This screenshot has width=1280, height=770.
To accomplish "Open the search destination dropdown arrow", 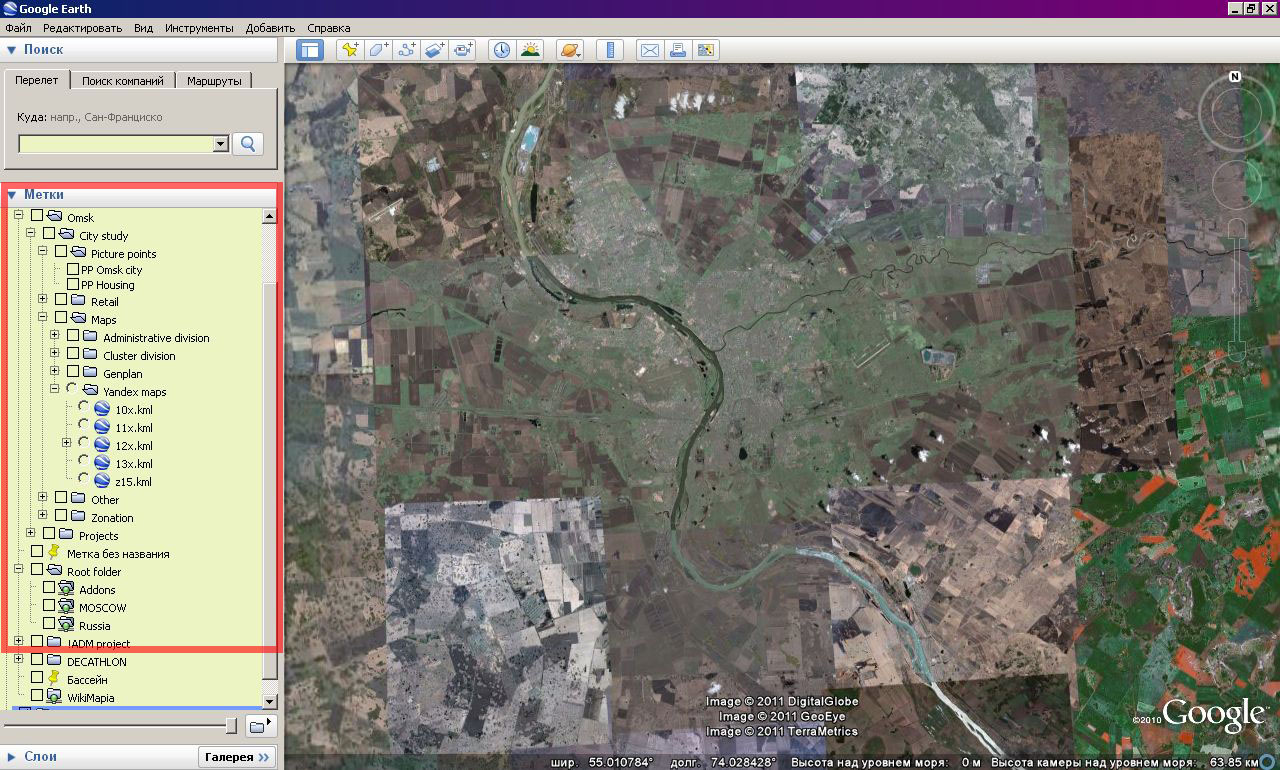I will click(x=221, y=145).
